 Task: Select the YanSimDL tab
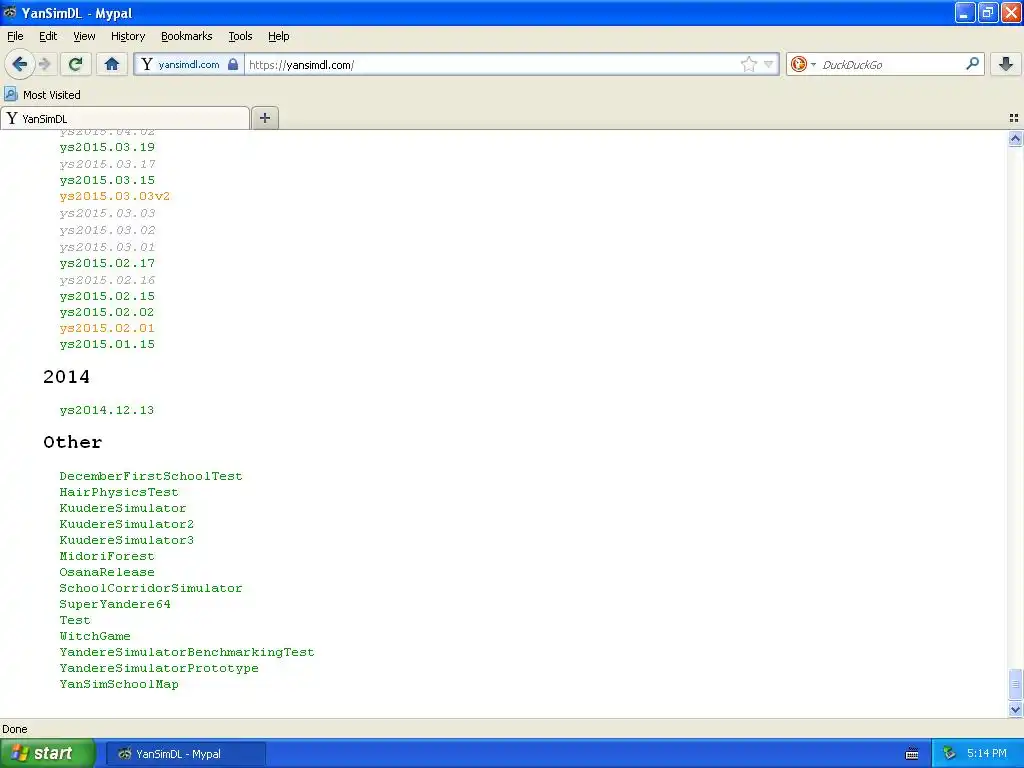tap(125, 118)
